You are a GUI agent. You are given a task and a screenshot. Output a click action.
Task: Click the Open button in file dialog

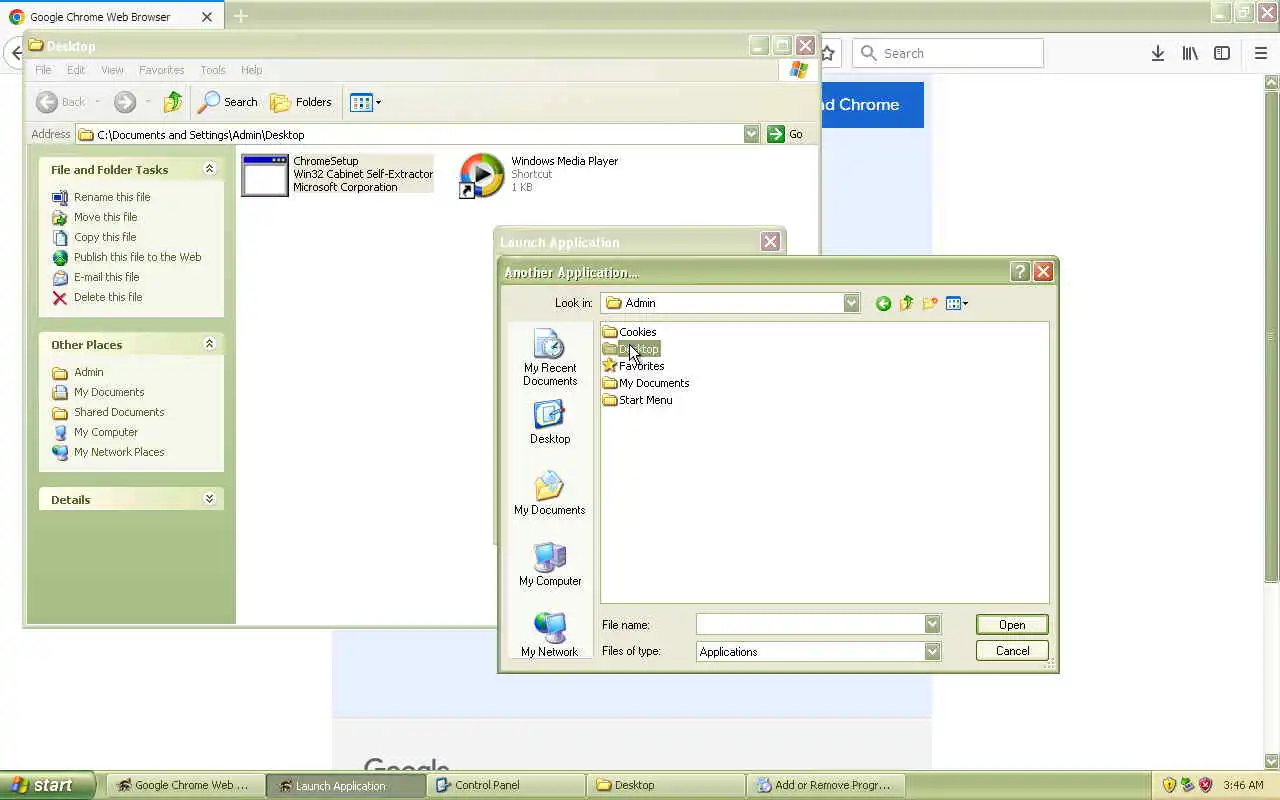[1012, 625]
